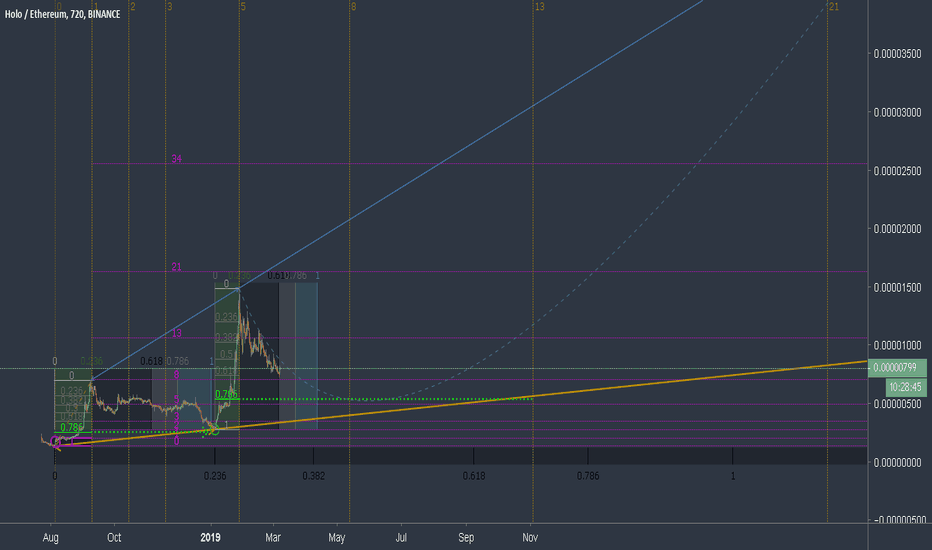The height and width of the screenshot is (550, 932).
Task: Click the bottom scale label 0.382
Action: (313, 476)
